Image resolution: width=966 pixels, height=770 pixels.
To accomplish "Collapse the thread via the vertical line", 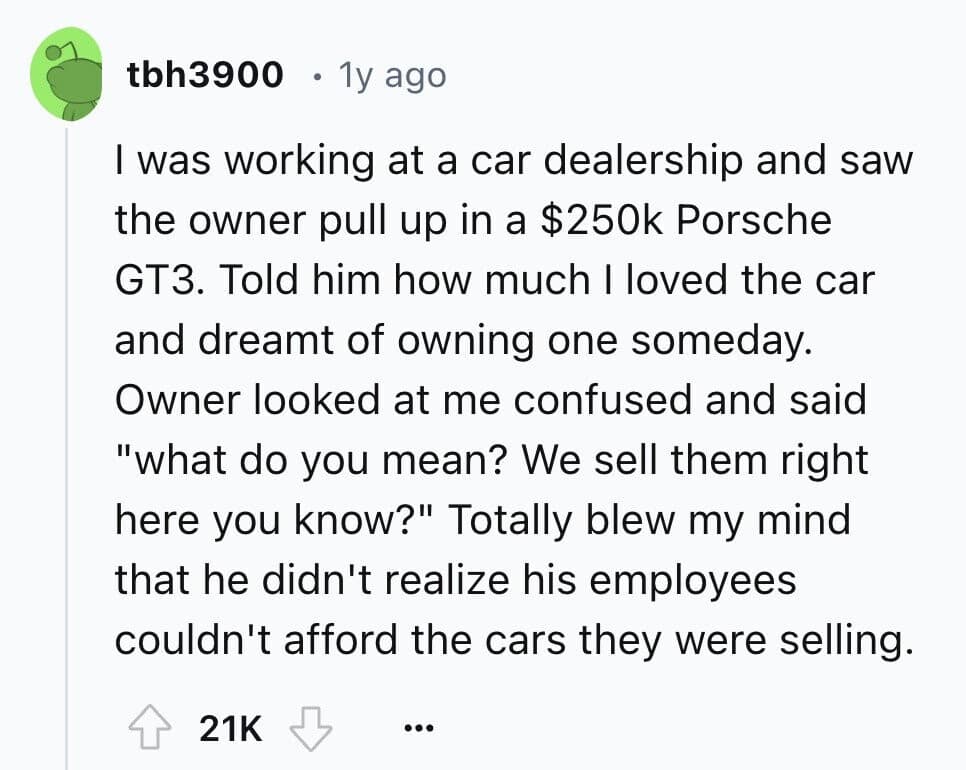I will pos(67,448).
